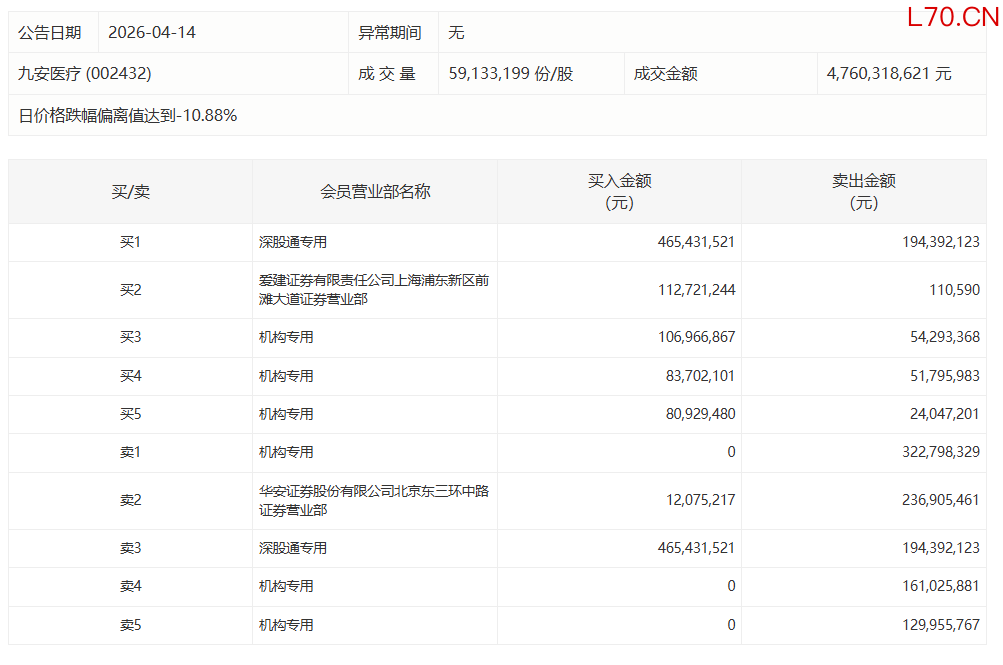Click the 卖出金额 (元) column header

coord(864,192)
